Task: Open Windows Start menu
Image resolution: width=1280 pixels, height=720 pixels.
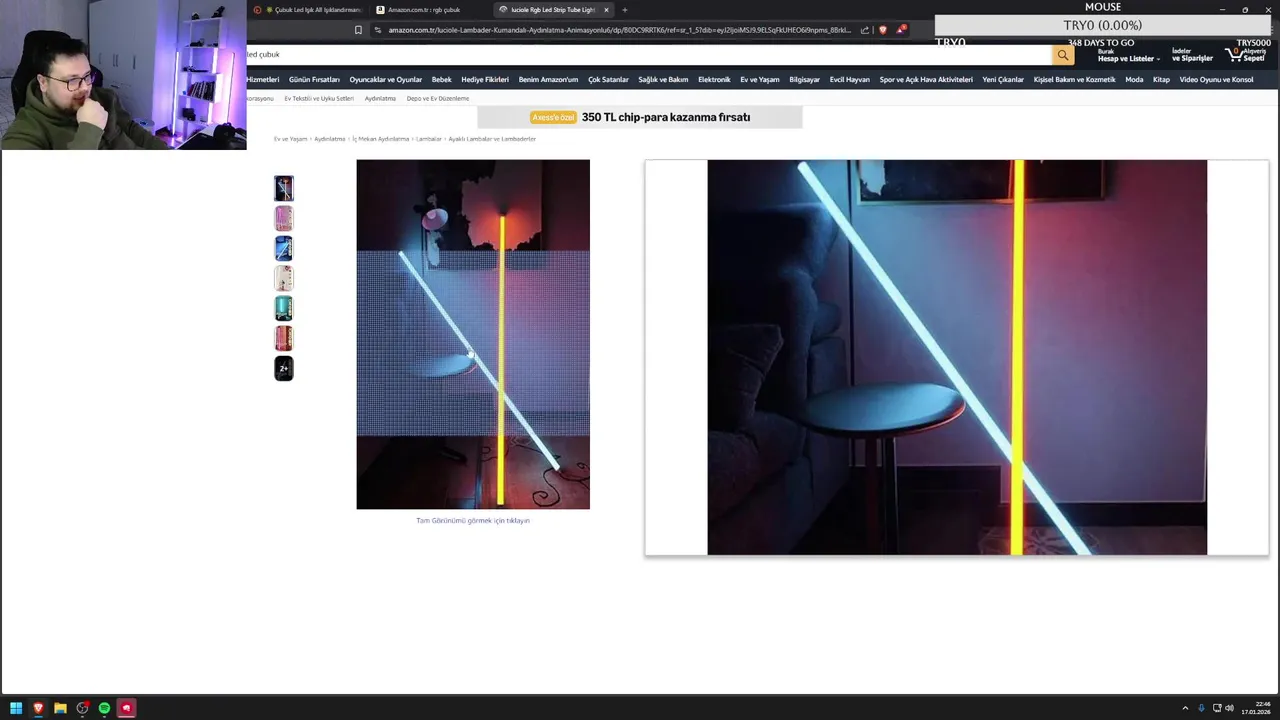Action: tap(16, 708)
